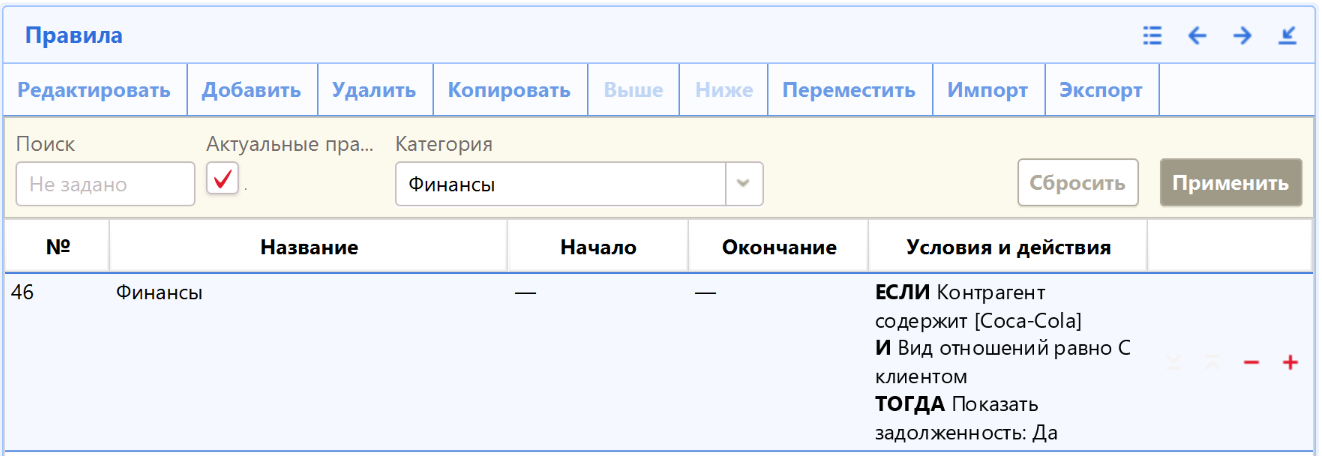The height and width of the screenshot is (456, 1322).
Task: Click the red minus icon in row 46
Action: [x=1250, y=363]
